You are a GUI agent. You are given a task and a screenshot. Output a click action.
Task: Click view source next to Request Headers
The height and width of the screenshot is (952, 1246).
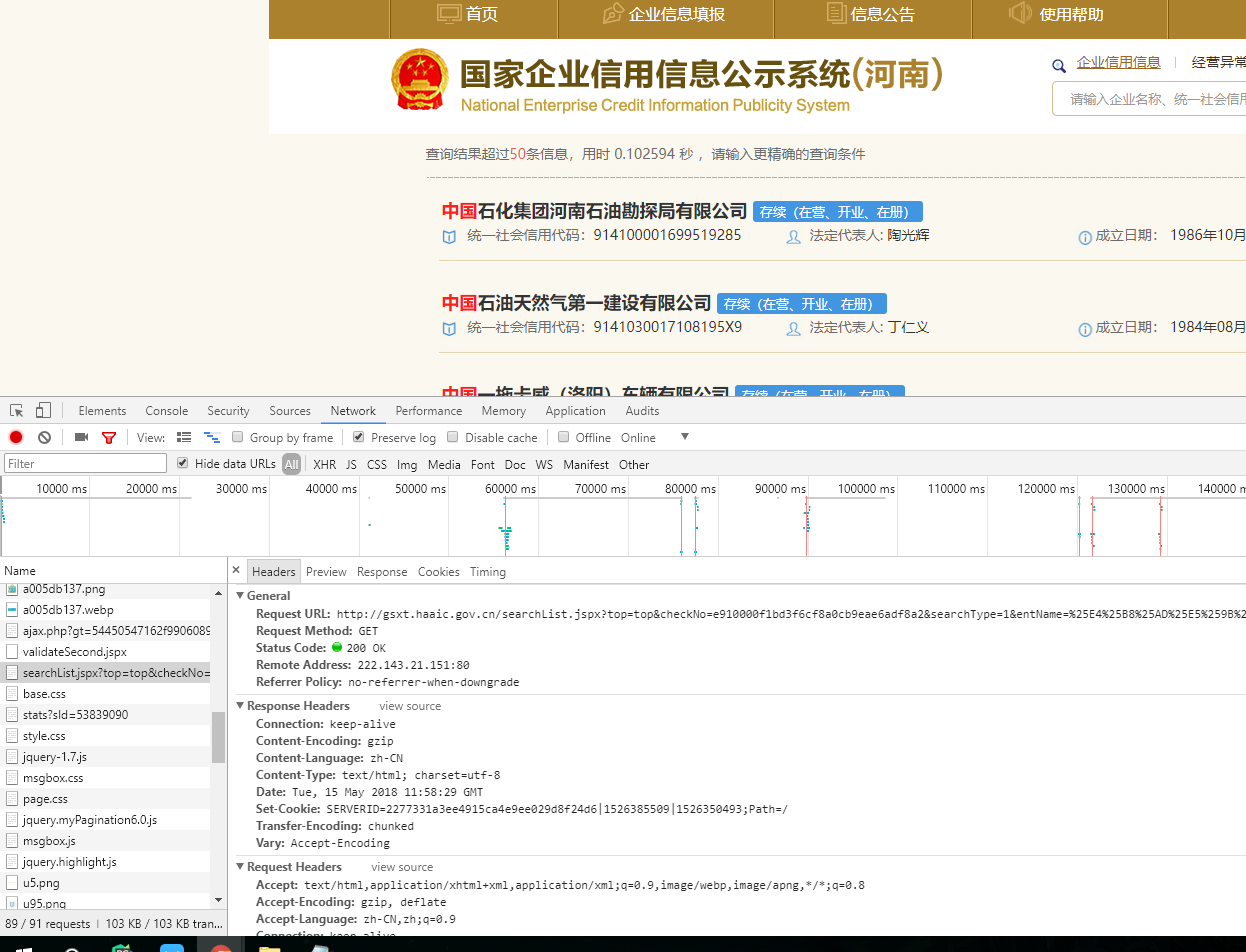coord(401,866)
